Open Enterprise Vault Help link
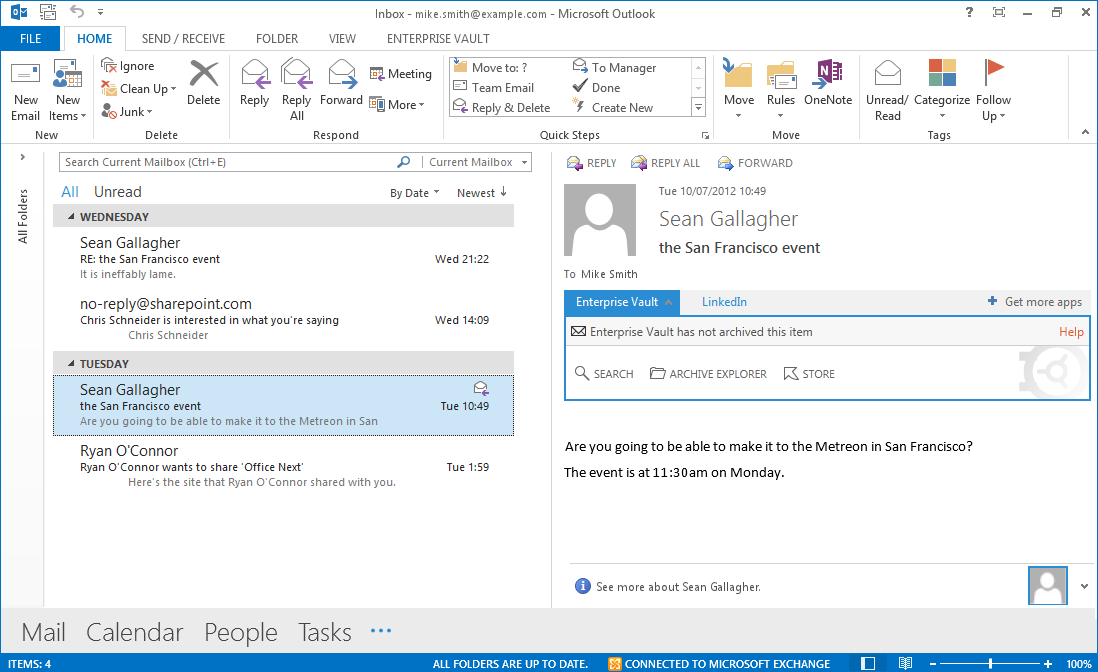 [1071, 332]
